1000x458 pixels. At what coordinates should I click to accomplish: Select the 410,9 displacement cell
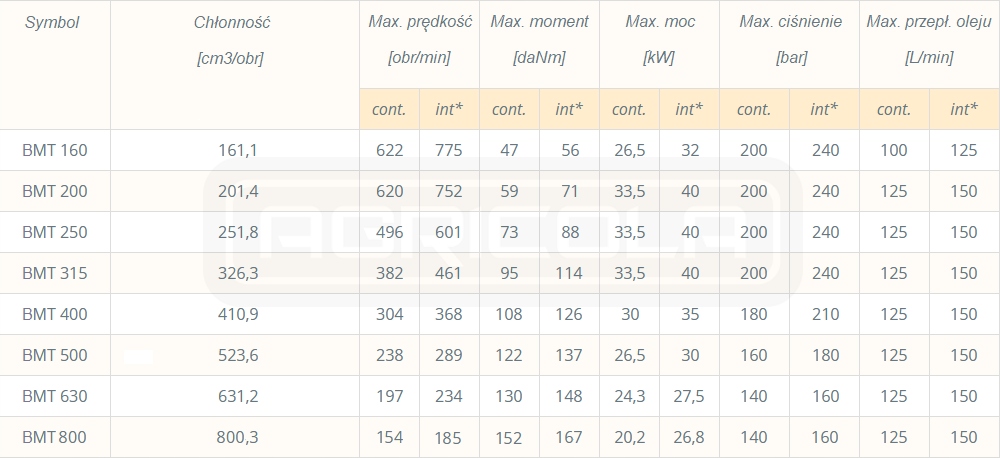(238, 314)
